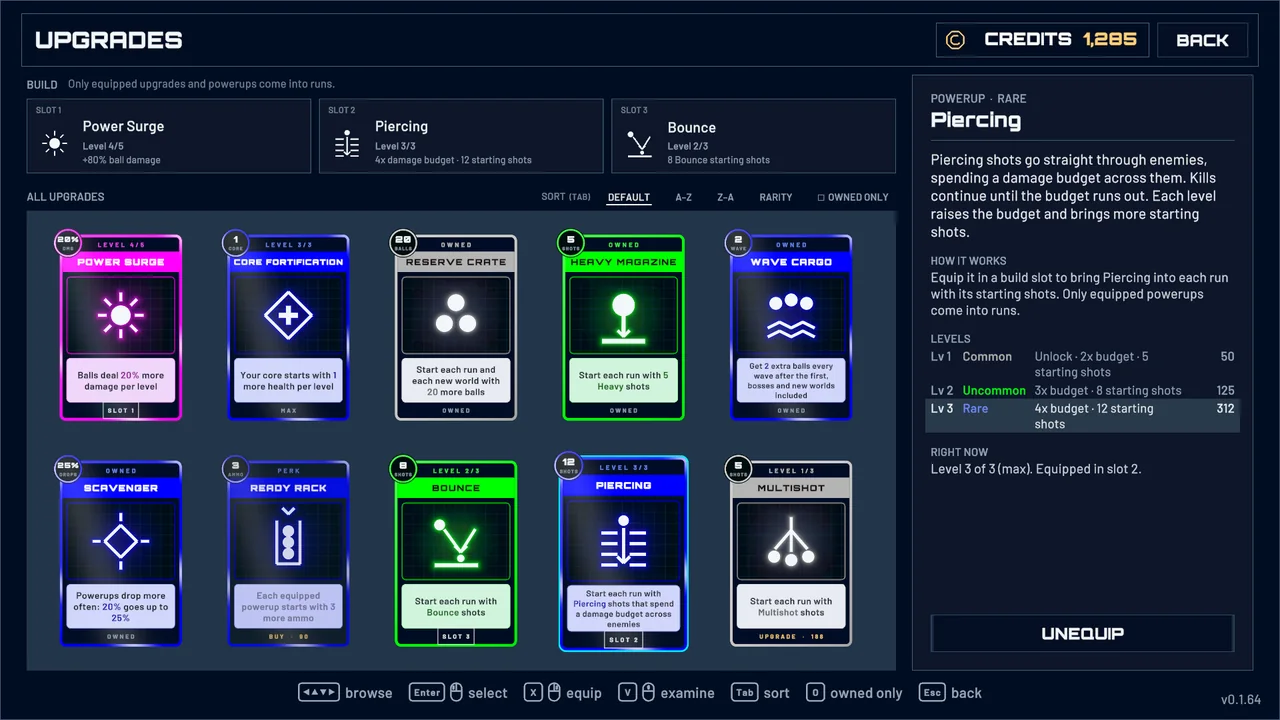The width and height of the screenshot is (1280, 720).
Task: Click the browse arrow keys hint
Action: tap(345, 693)
